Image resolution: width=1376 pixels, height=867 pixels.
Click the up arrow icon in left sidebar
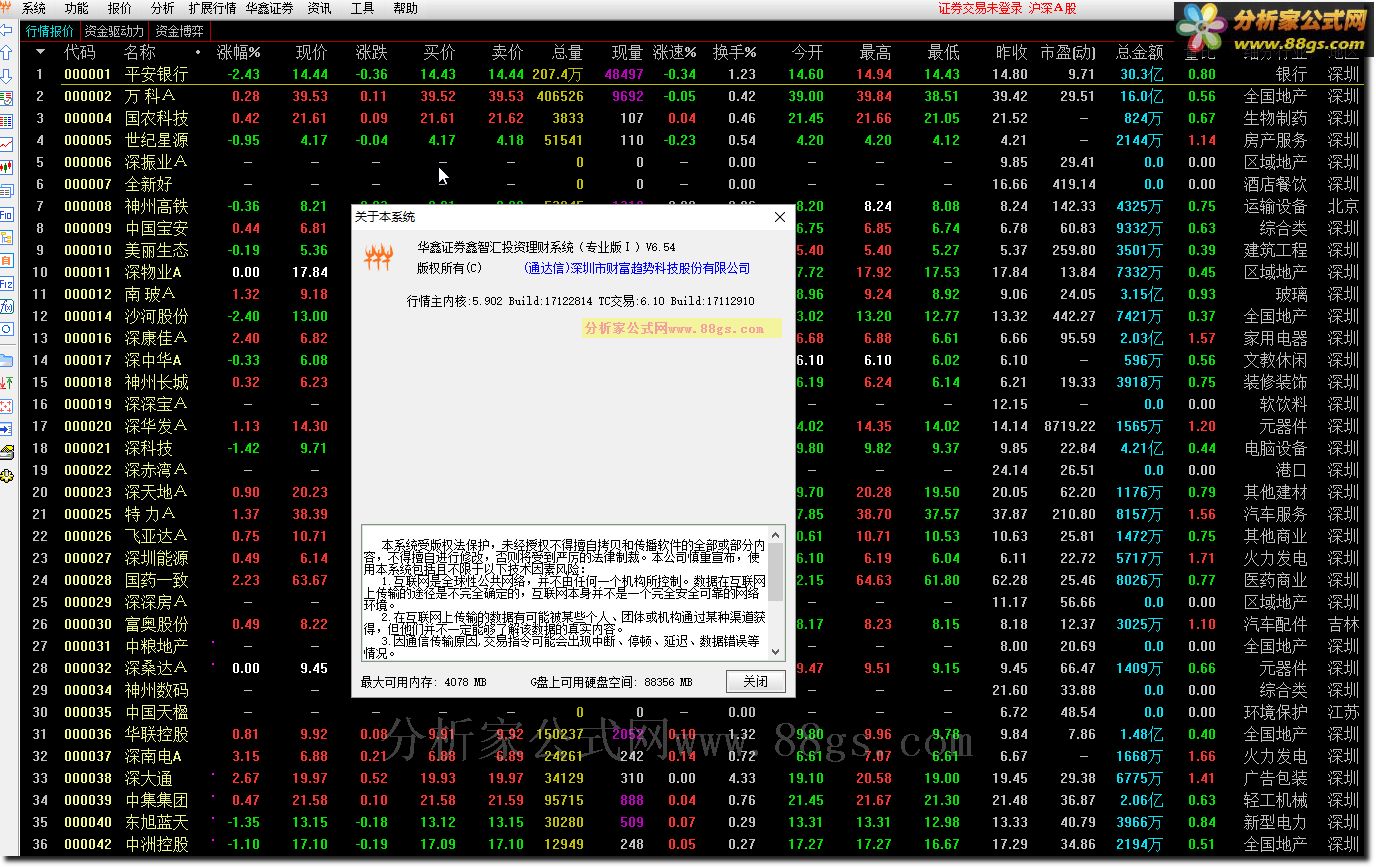click(x=7, y=53)
